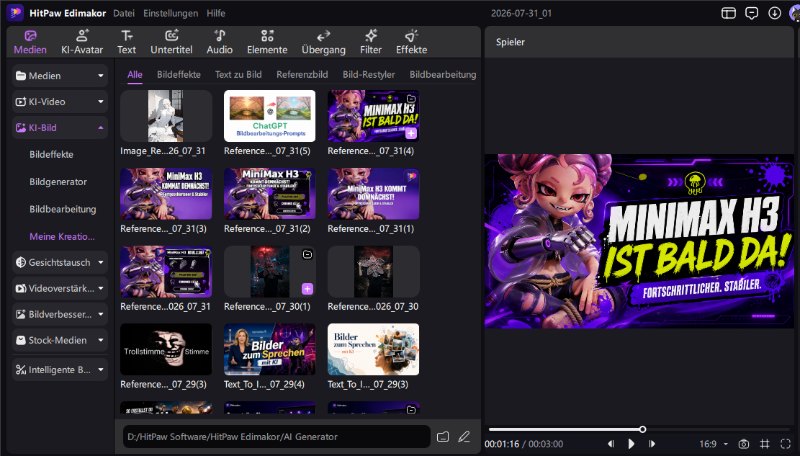Image resolution: width=800 pixels, height=456 pixels.
Task: Switch to the Bildeffekte tab
Action: pos(179,74)
